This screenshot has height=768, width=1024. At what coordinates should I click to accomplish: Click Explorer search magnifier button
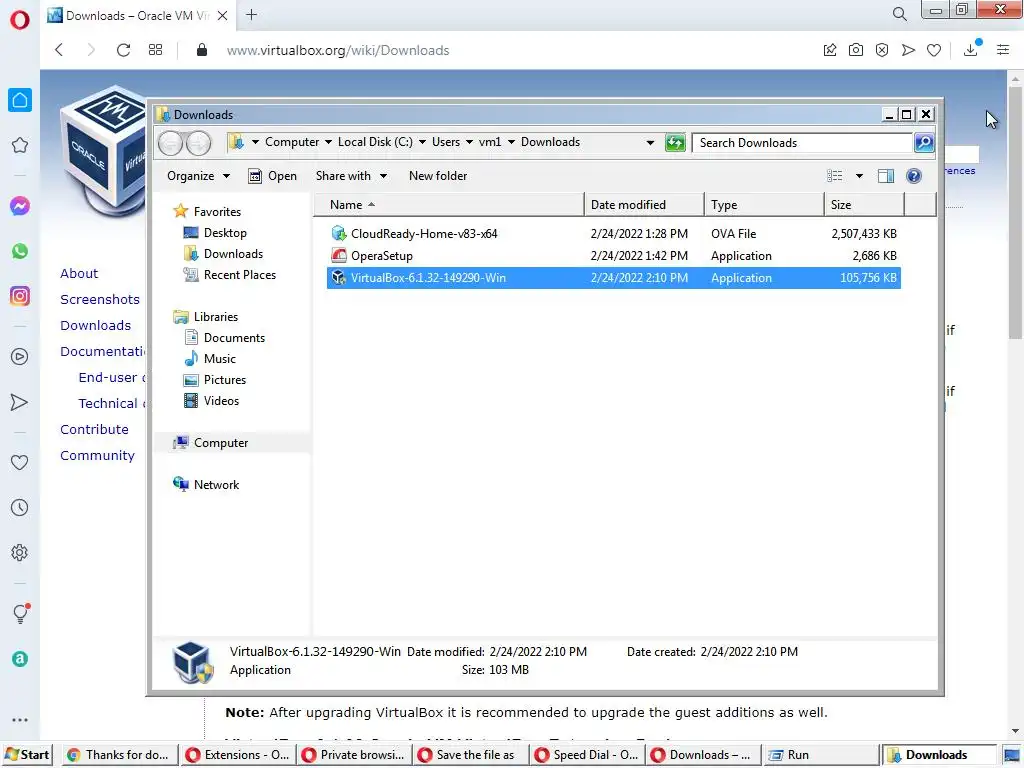(923, 142)
